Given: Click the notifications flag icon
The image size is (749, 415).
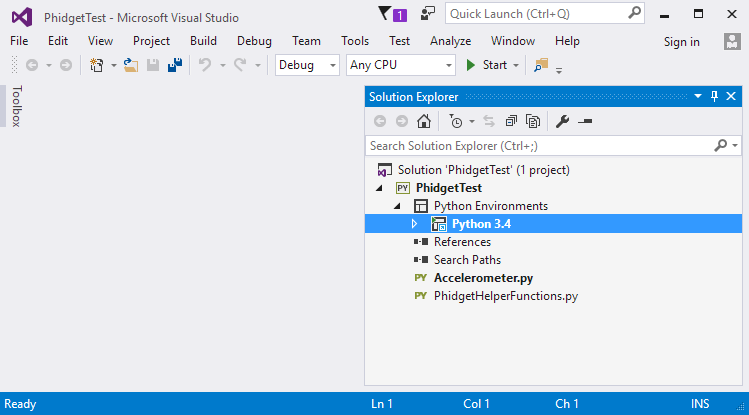Looking at the screenshot, I should click(x=392, y=14).
